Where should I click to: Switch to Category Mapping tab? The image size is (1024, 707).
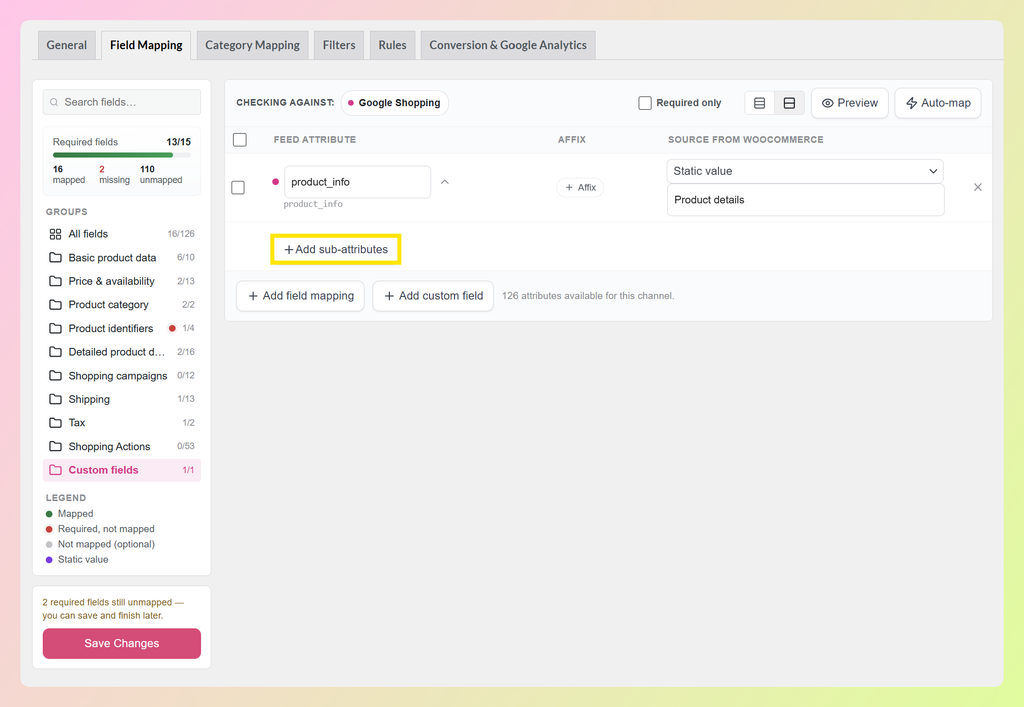(x=252, y=45)
